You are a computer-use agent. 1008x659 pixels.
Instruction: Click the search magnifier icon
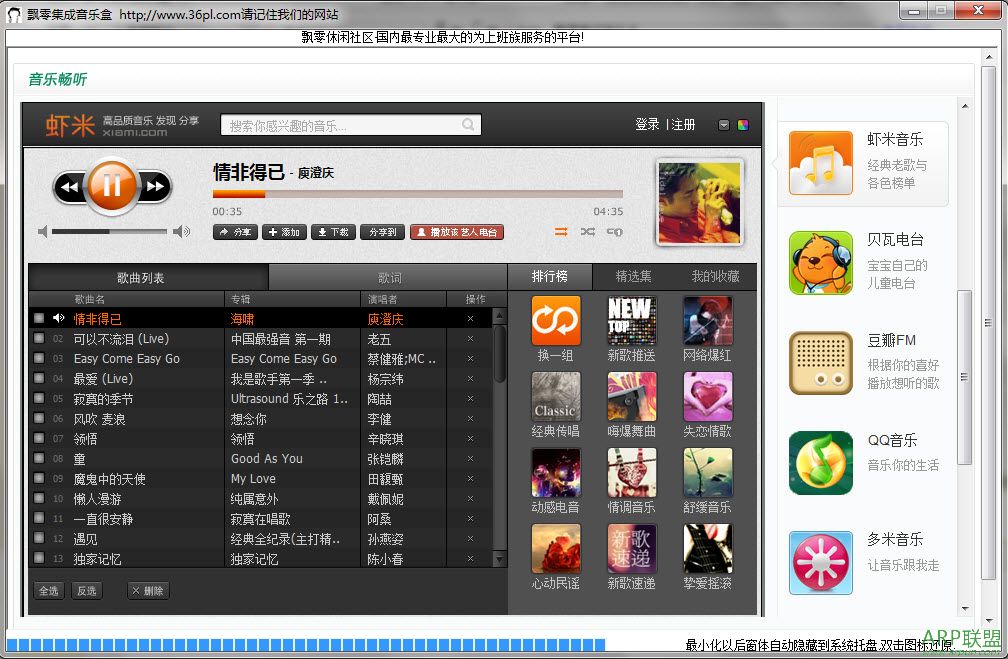(x=468, y=125)
